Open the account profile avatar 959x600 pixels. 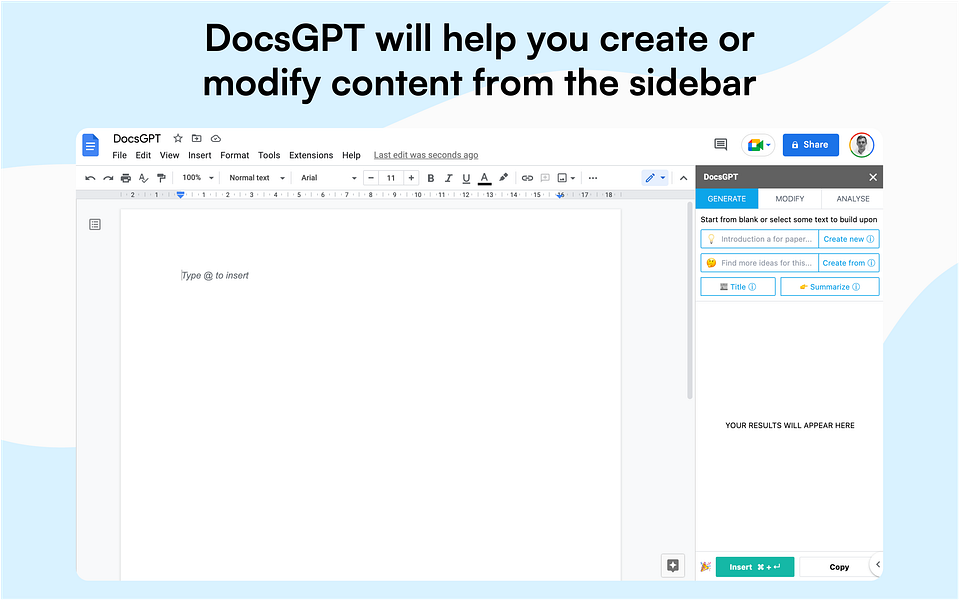pos(862,145)
